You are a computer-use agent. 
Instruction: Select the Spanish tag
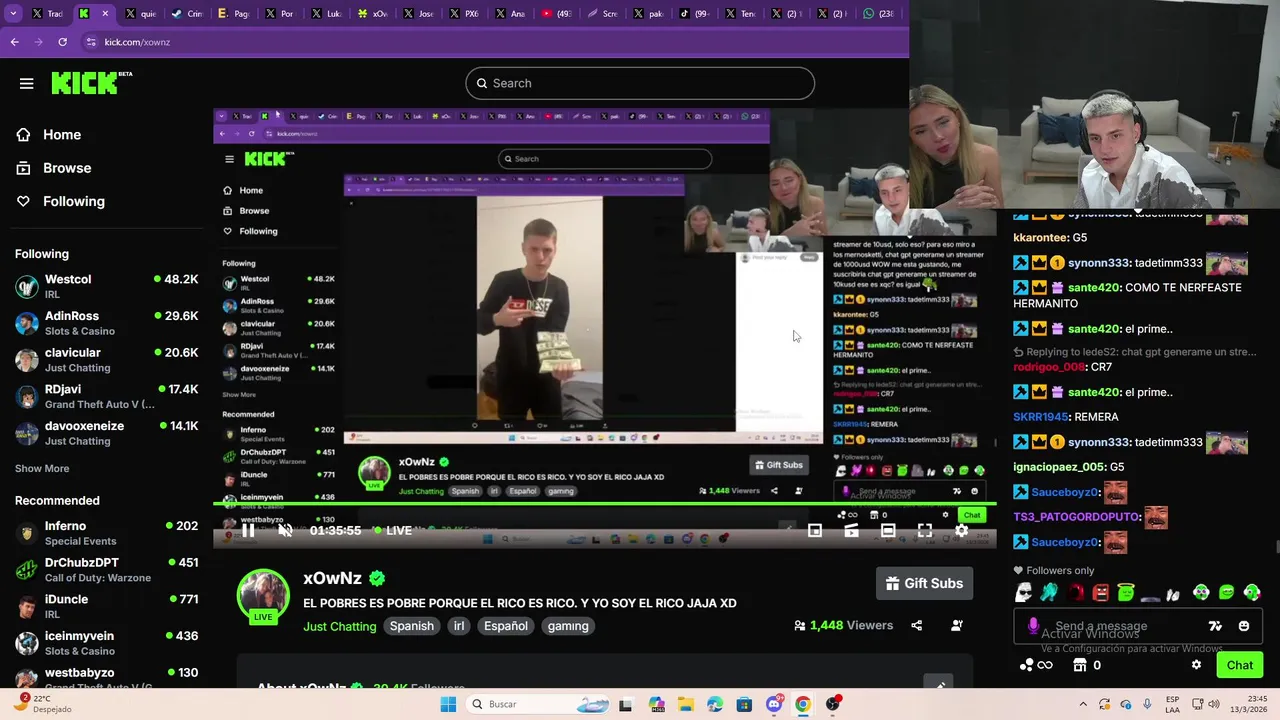pos(412,626)
